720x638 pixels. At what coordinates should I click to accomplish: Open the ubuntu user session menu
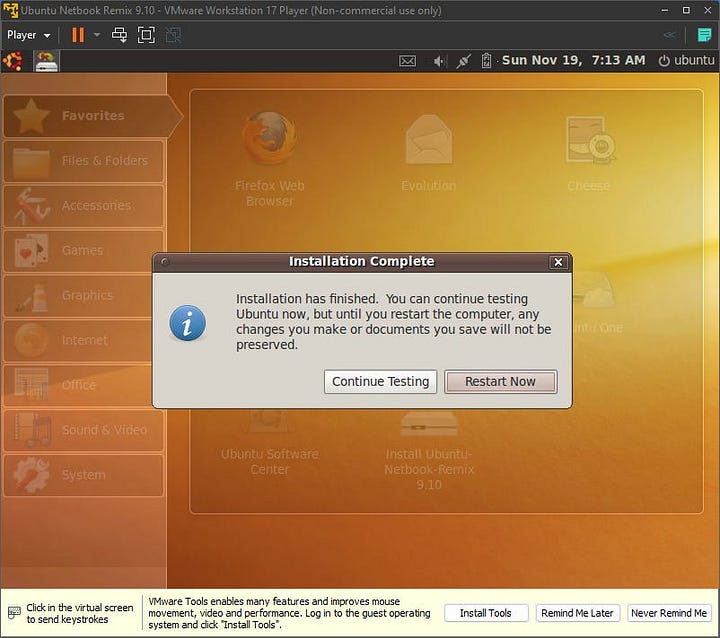point(686,60)
